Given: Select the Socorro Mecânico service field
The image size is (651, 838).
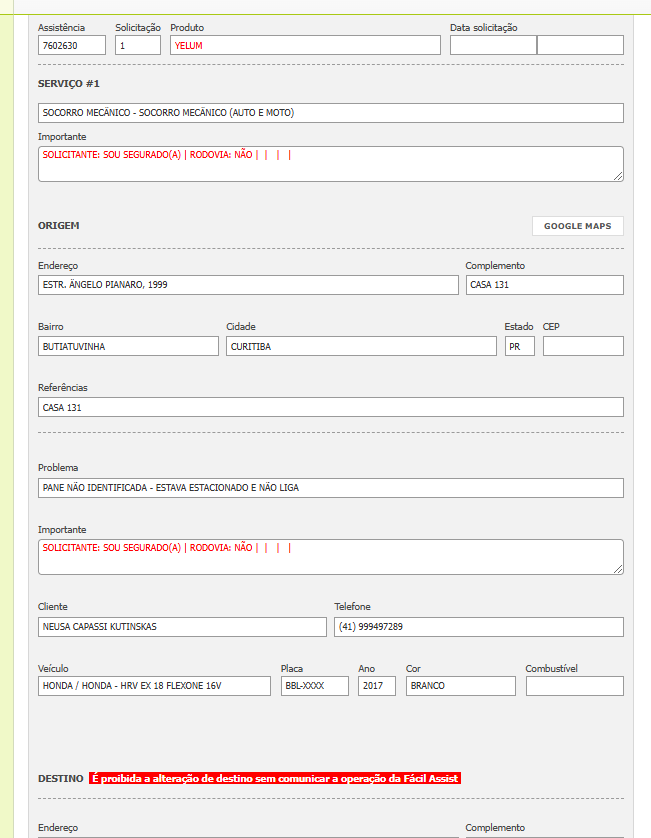Looking at the screenshot, I should coord(330,113).
